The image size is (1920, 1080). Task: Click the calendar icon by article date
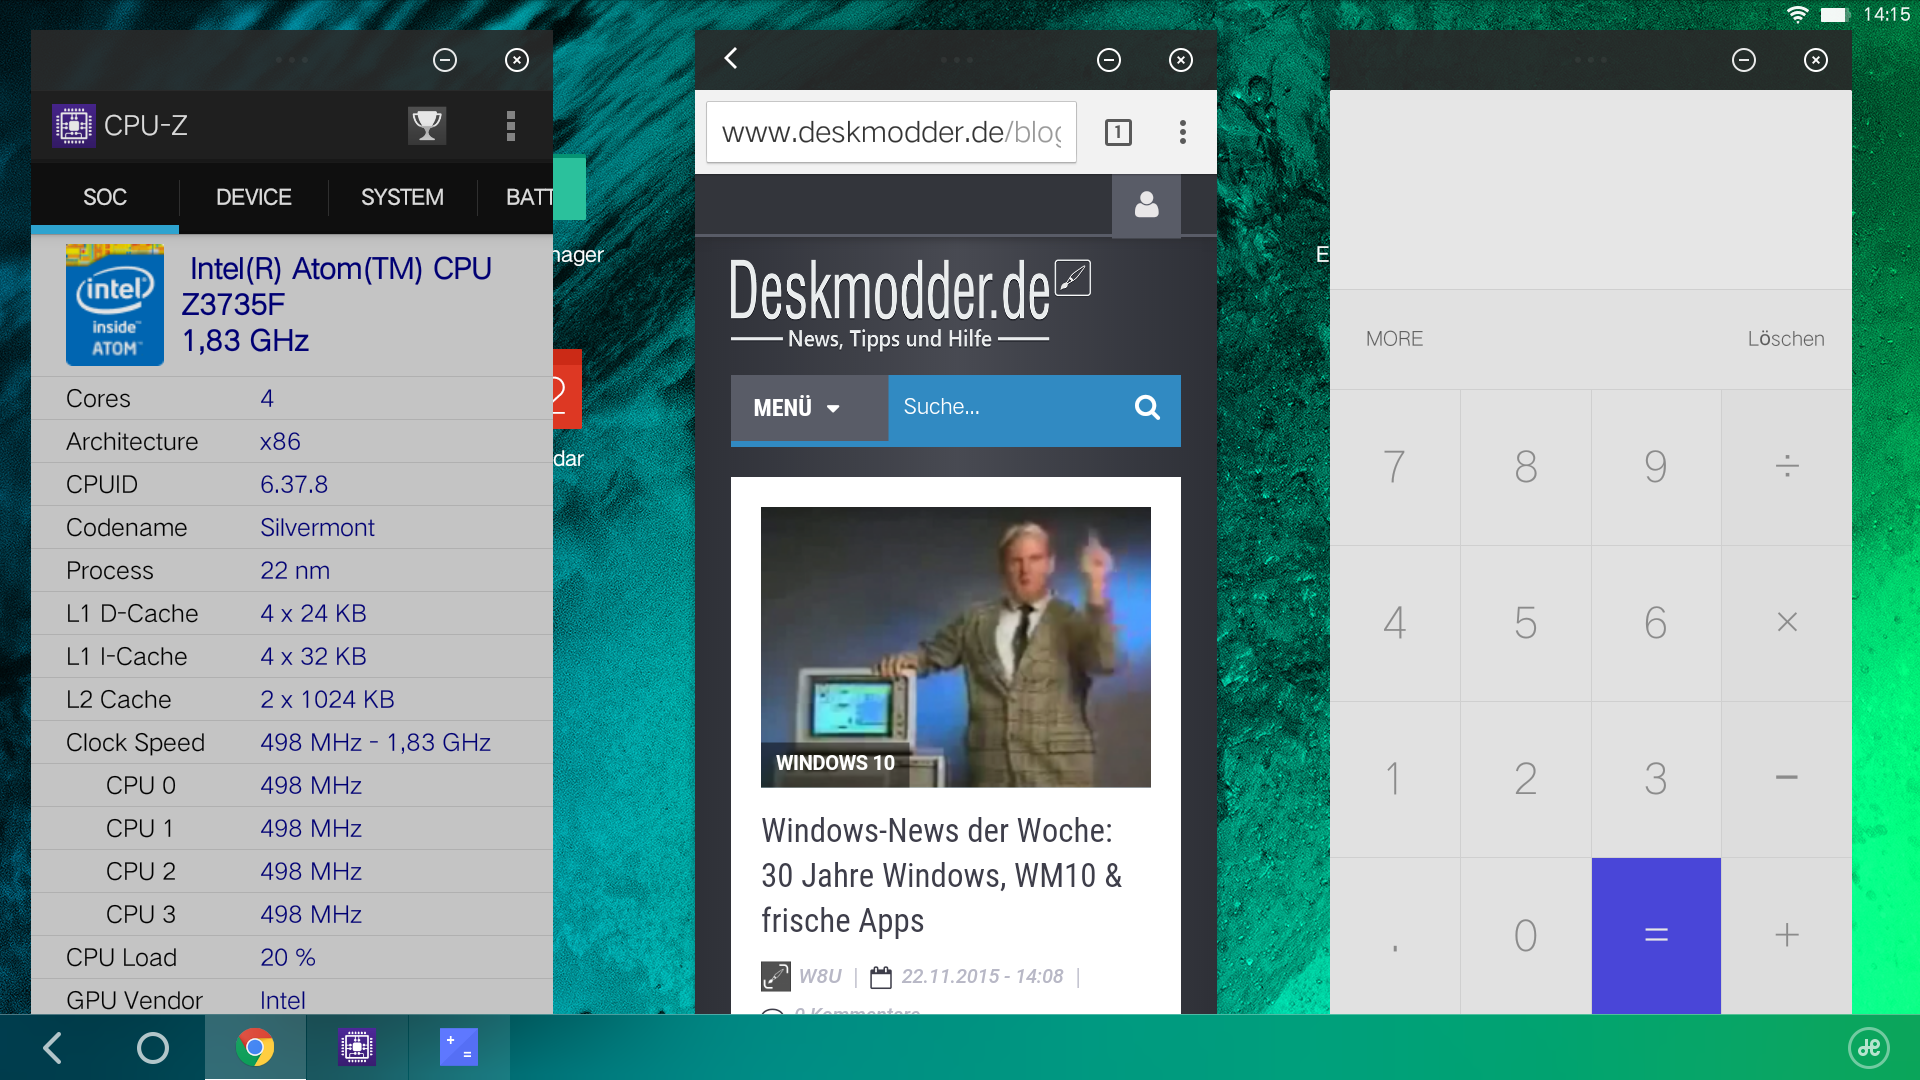(880, 977)
